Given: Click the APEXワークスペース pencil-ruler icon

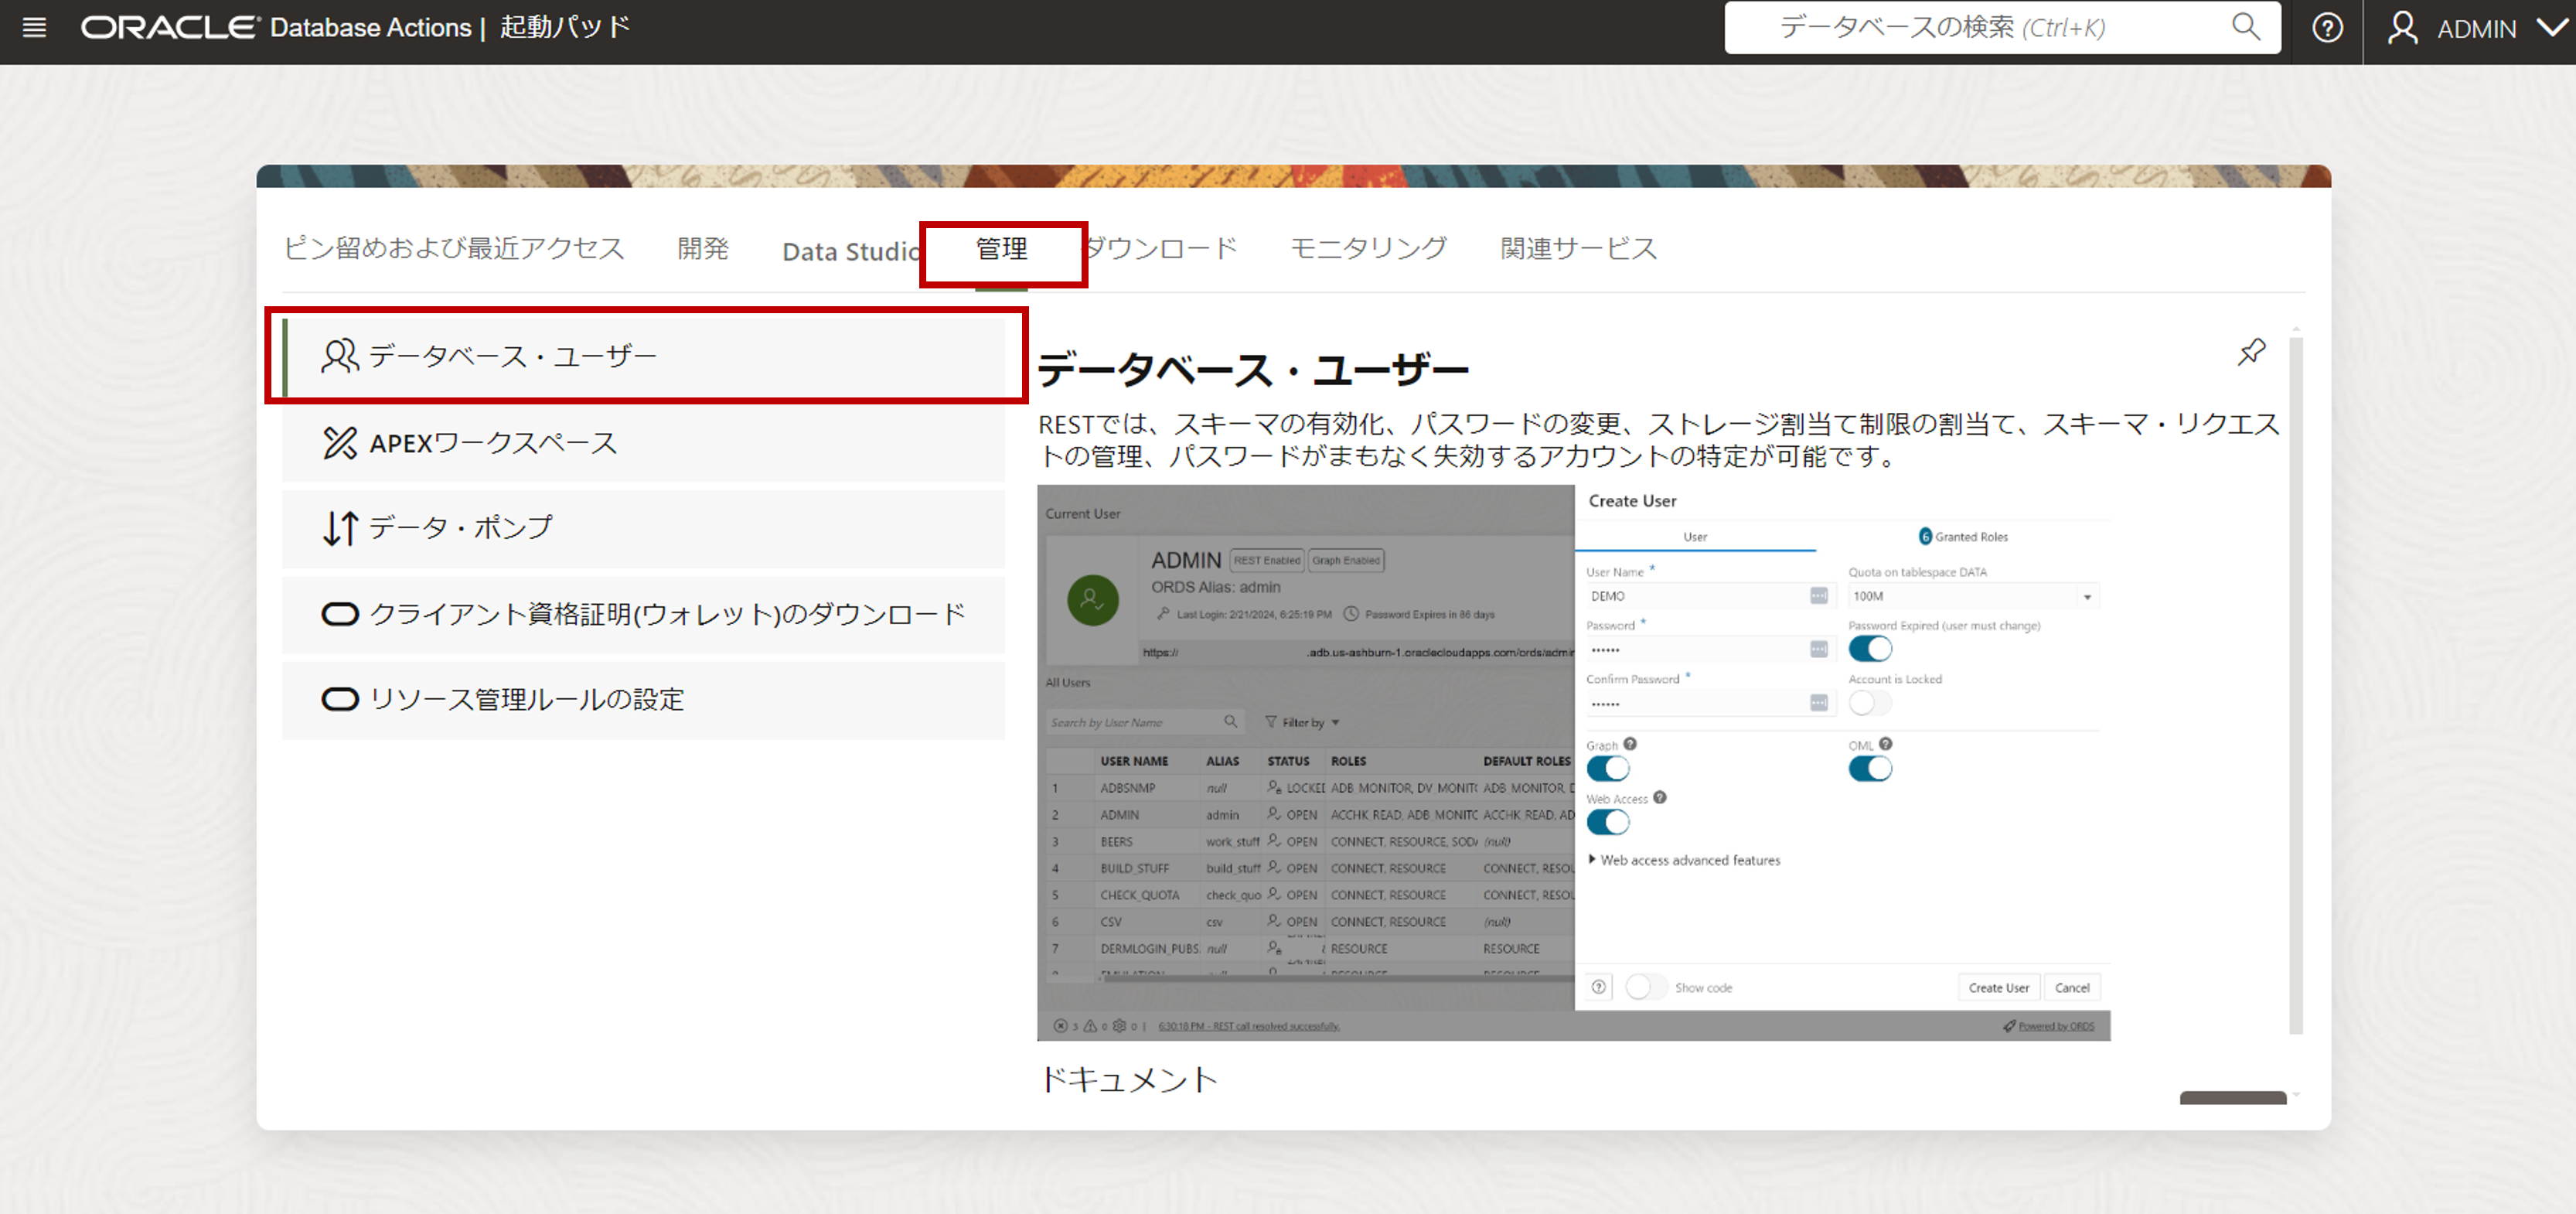Looking at the screenshot, I should [339, 442].
